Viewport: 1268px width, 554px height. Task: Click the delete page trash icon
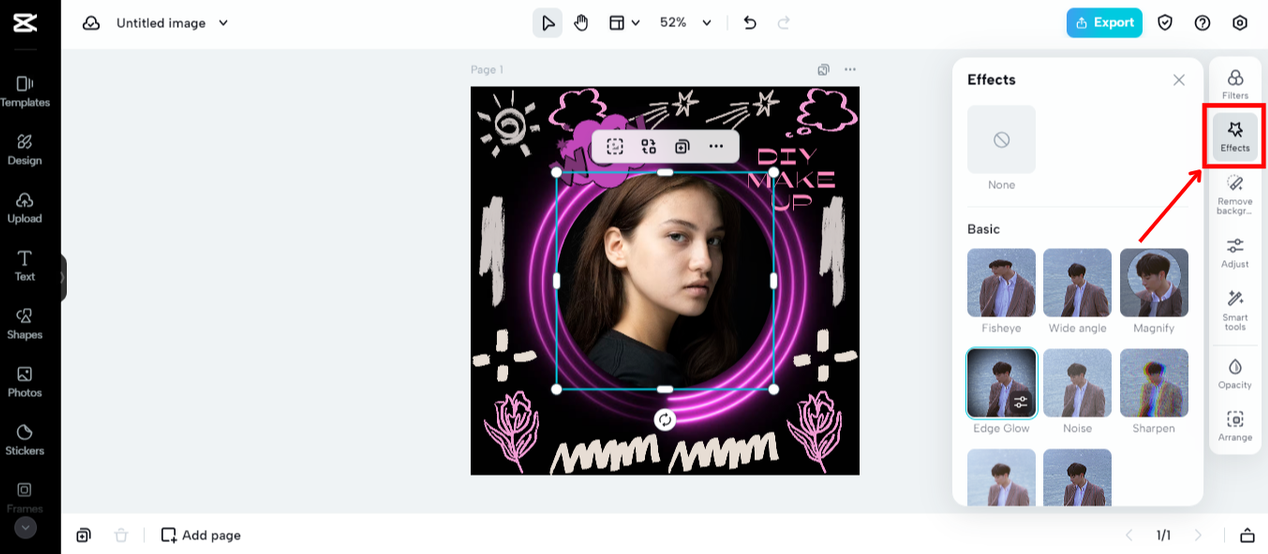click(121, 535)
